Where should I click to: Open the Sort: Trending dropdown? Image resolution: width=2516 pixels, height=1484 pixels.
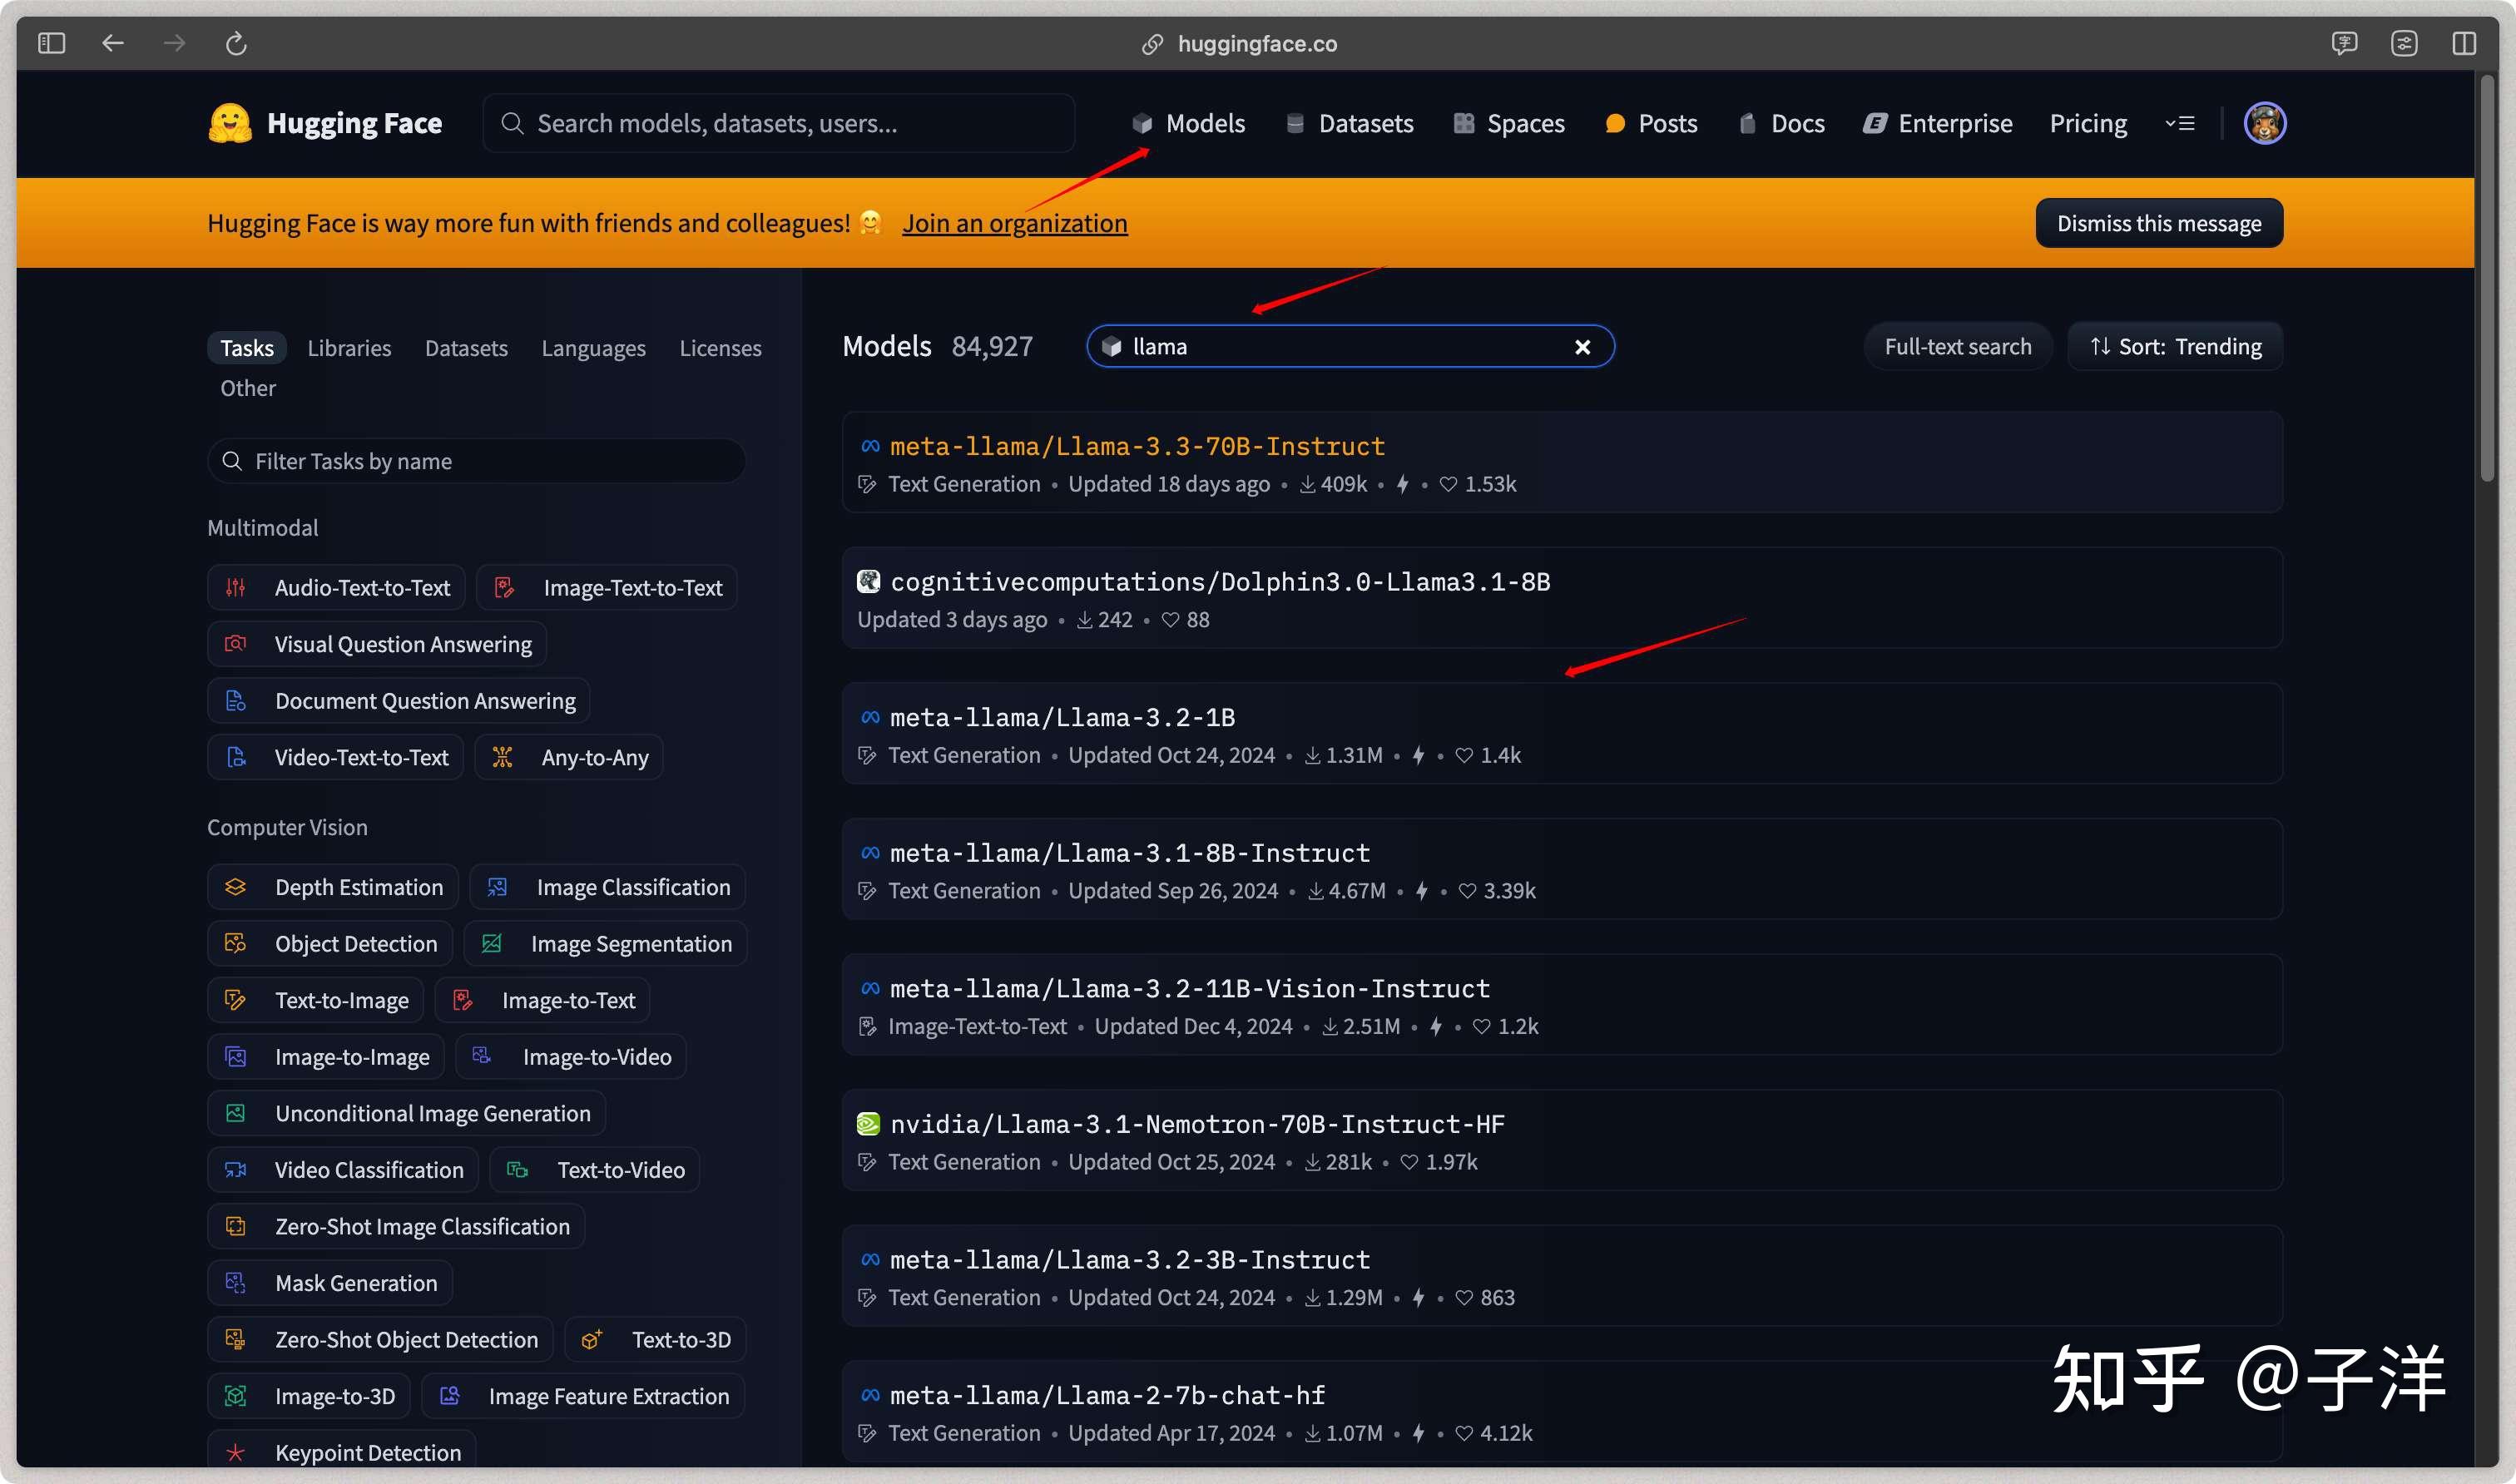pyautogui.click(x=2175, y=347)
